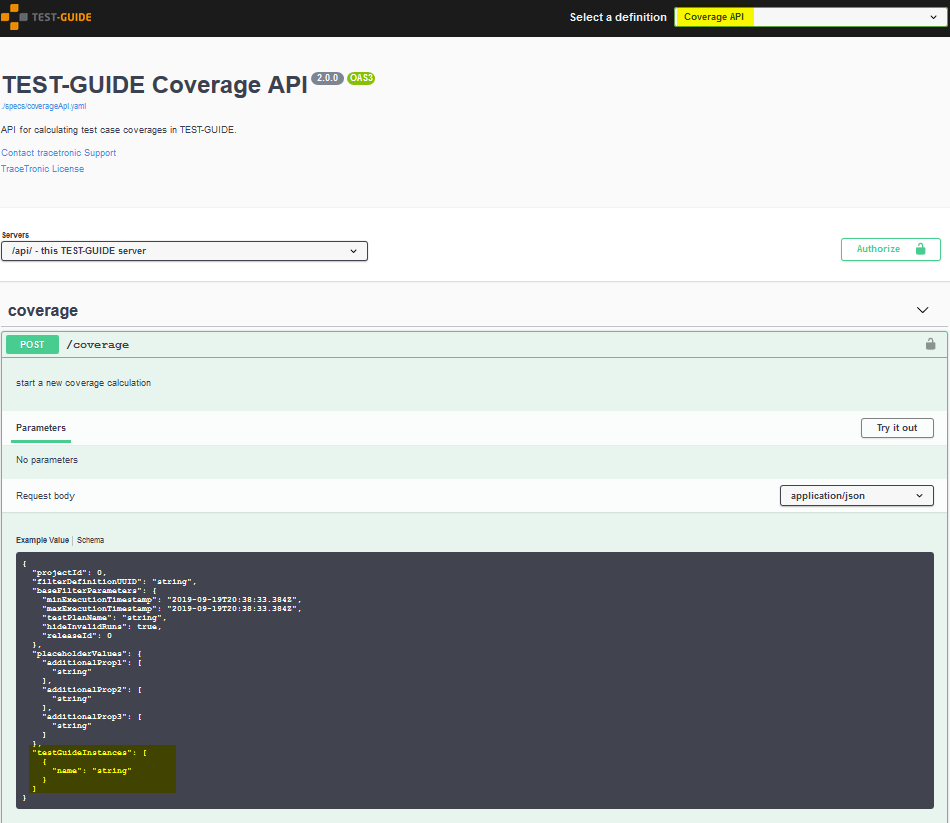950x823 pixels.
Task: Click the green POST method badge
Action: pyautogui.click(x=32, y=343)
